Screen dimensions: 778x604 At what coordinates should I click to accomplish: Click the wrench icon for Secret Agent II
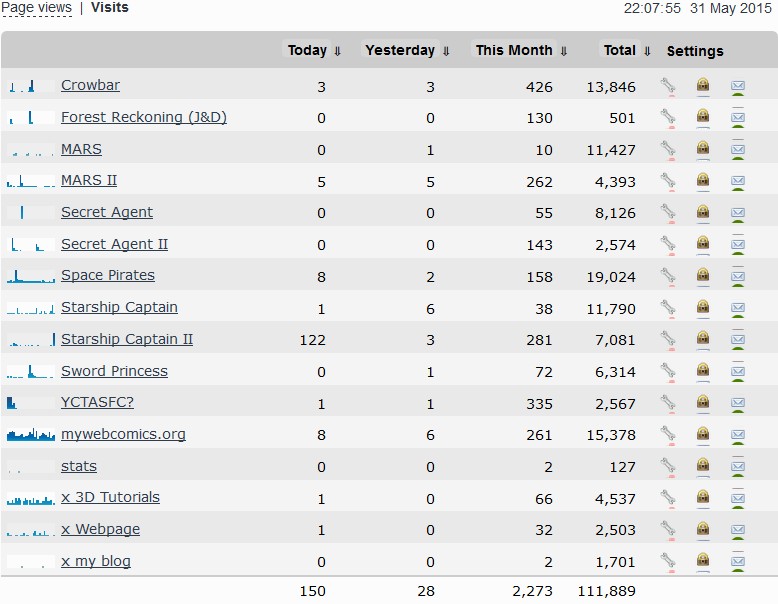tap(668, 245)
